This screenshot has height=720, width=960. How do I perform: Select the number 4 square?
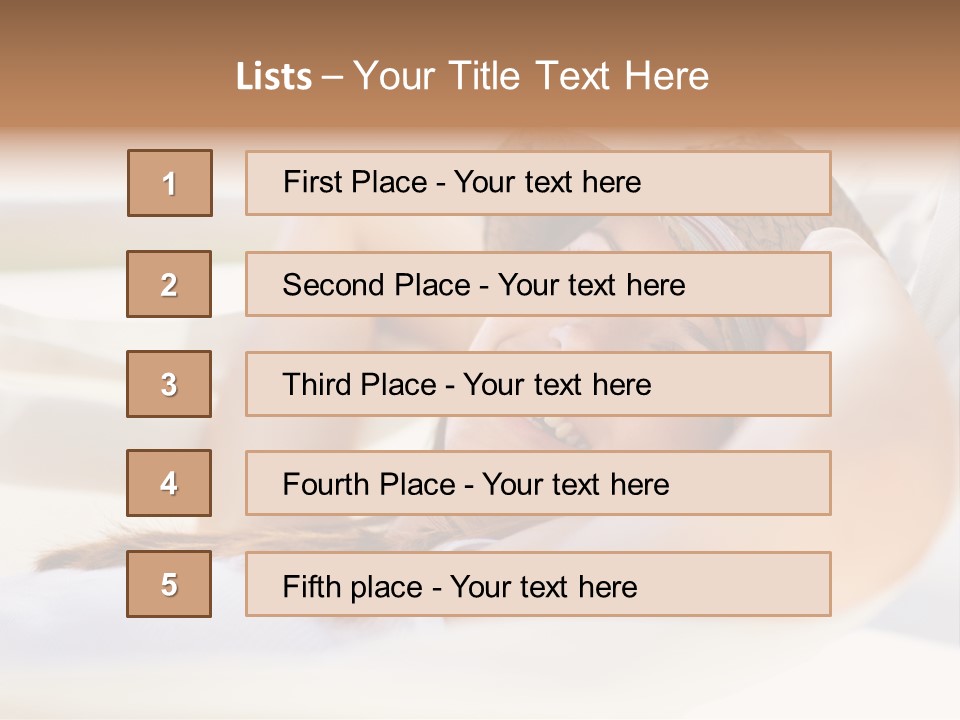(169, 483)
